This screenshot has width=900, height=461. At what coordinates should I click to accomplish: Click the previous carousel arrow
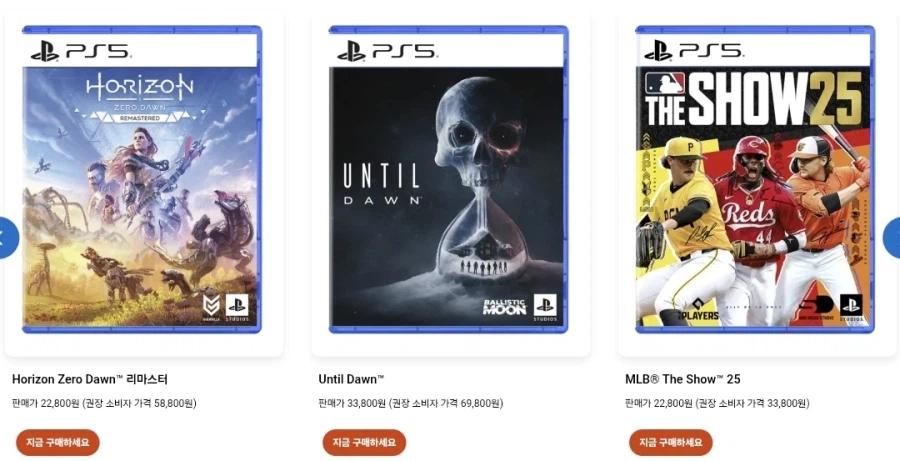[x=7, y=237]
